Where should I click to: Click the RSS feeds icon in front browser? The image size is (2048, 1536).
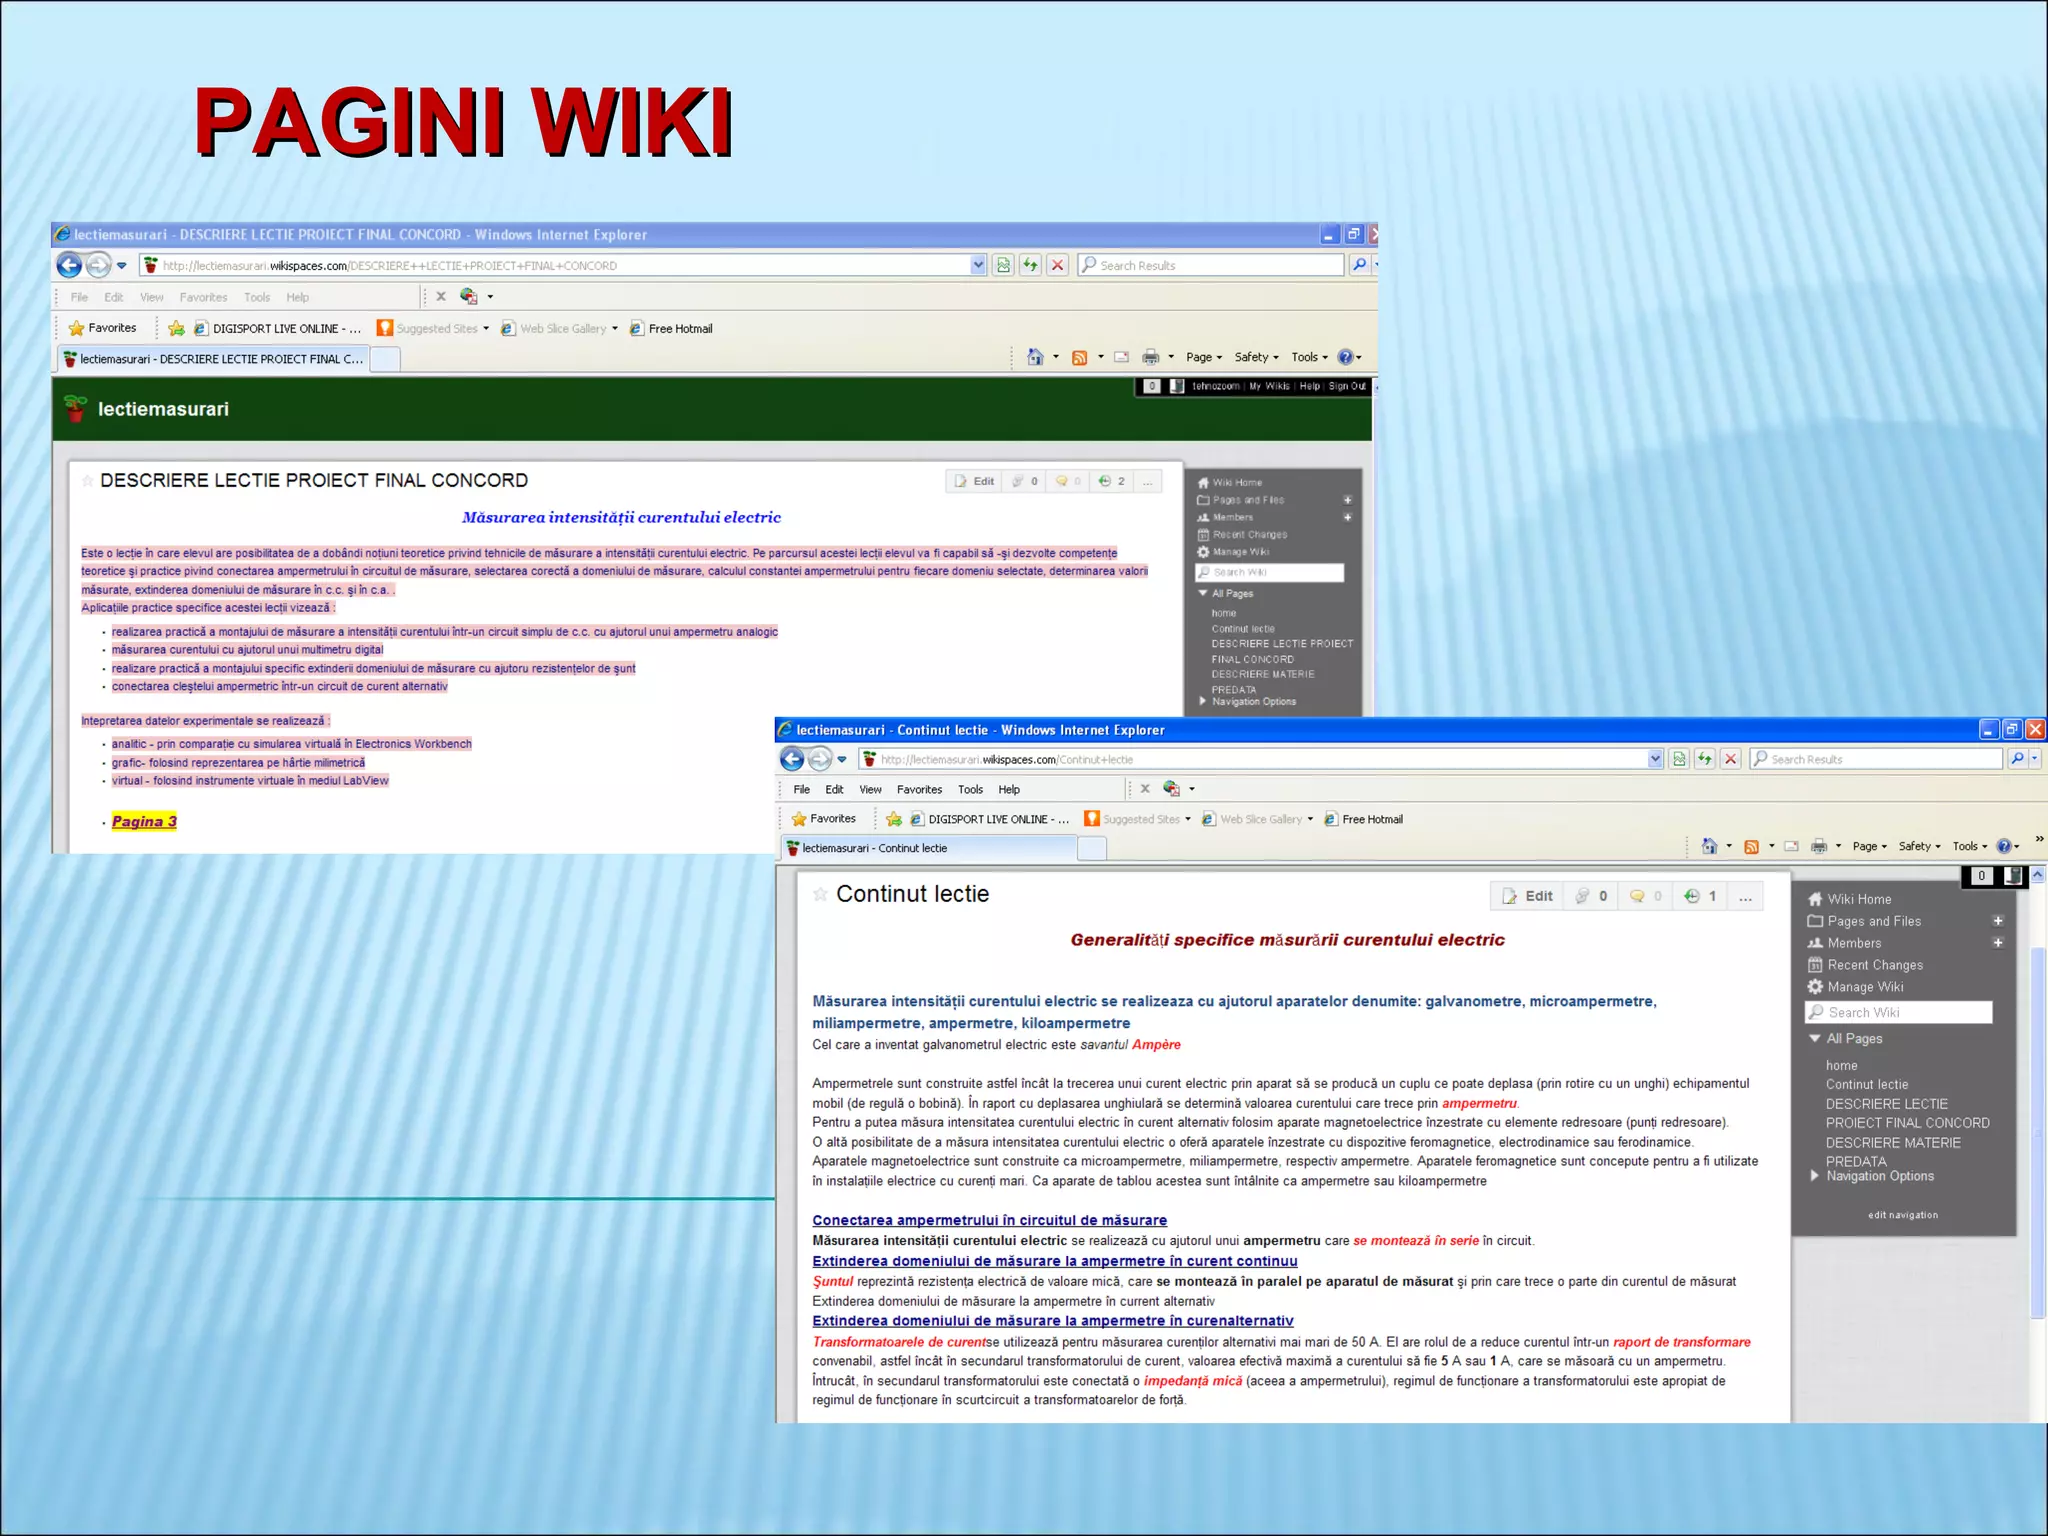[x=1751, y=846]
